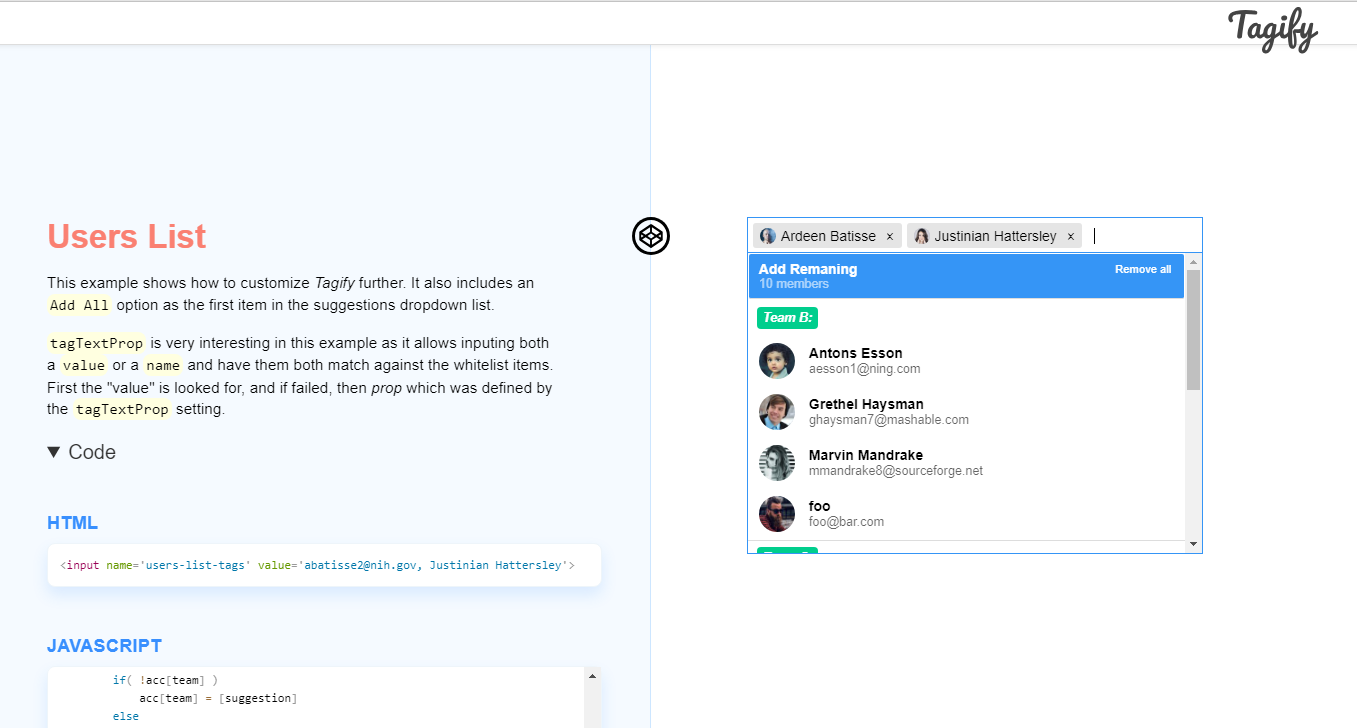
Task: Choose Marvin Mandrake from suggestions
Action: 966,463
